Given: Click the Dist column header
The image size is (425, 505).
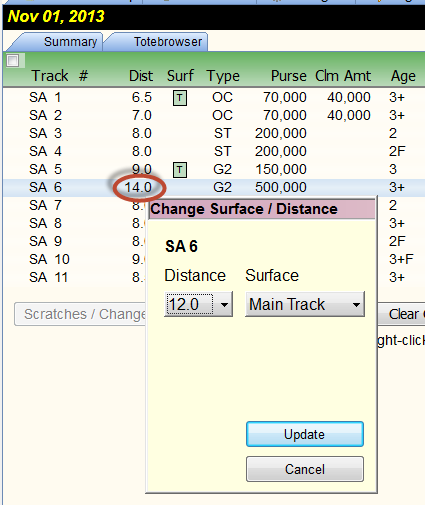Looking at the screenshot, I should coord(141,76).
